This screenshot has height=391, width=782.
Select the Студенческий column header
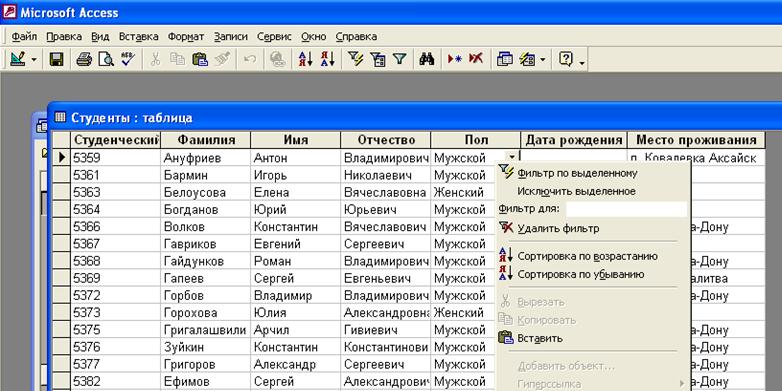[115, 140]
